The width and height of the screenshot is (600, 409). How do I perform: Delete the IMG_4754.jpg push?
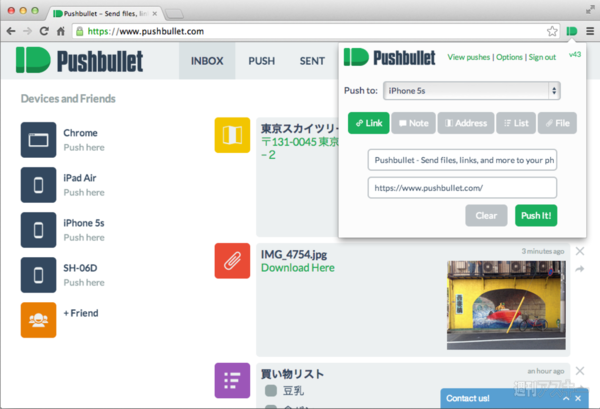(580, 251)
